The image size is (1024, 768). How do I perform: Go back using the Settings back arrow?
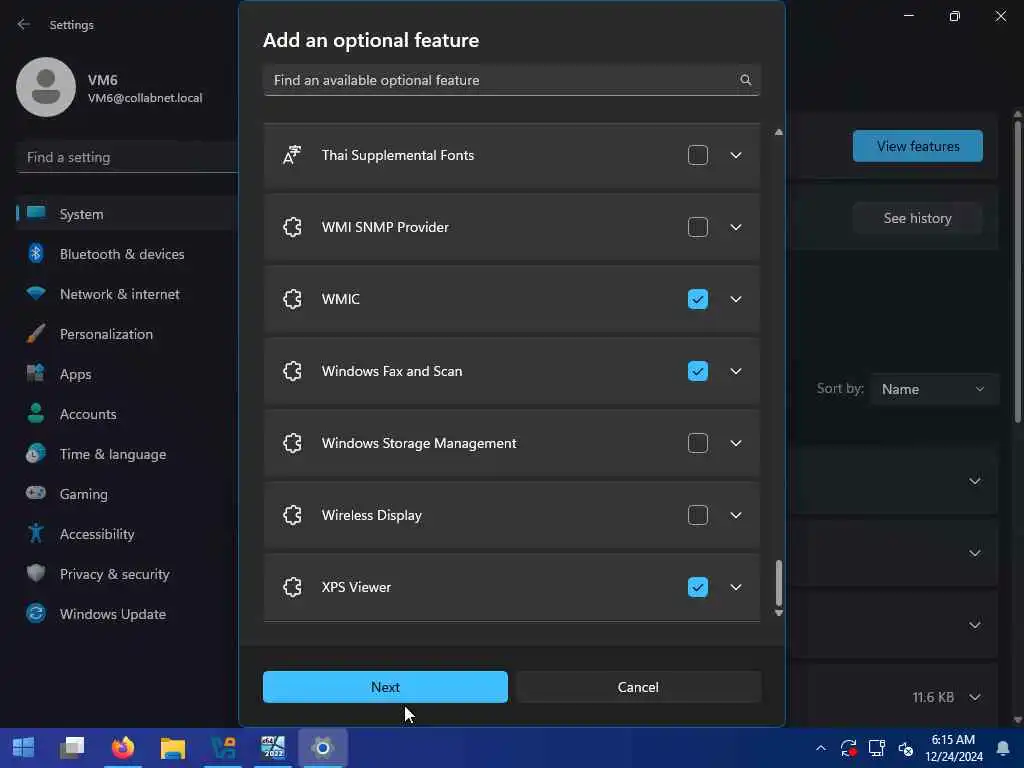click(24, 24)
